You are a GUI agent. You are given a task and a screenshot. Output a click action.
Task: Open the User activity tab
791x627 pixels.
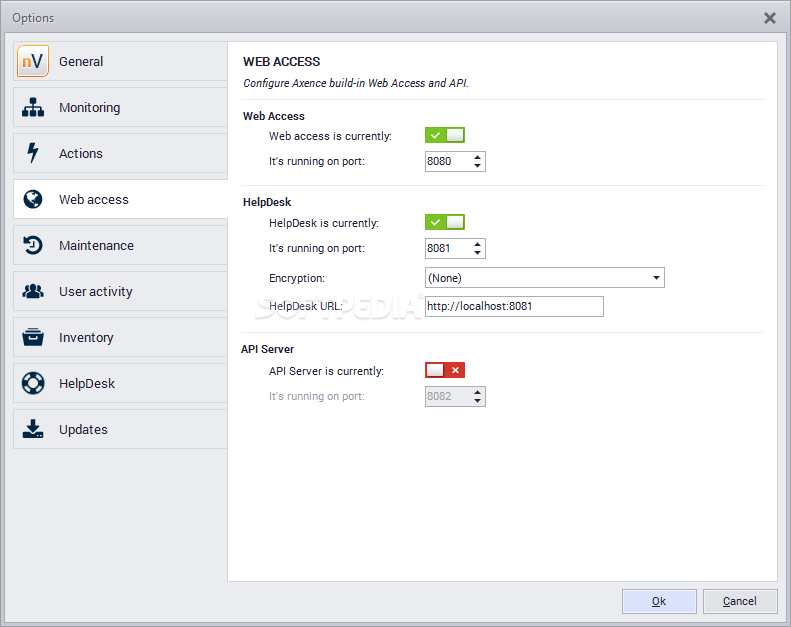pyautogui.click(x=121, y=291)
